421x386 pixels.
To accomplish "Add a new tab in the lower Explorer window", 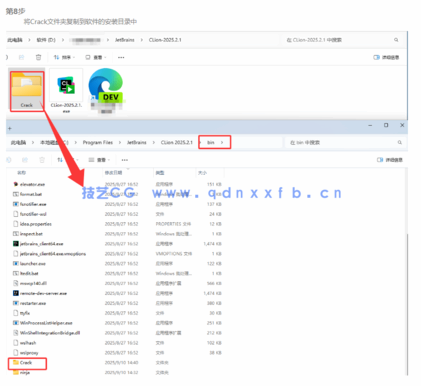I will (x=10, y=128).
